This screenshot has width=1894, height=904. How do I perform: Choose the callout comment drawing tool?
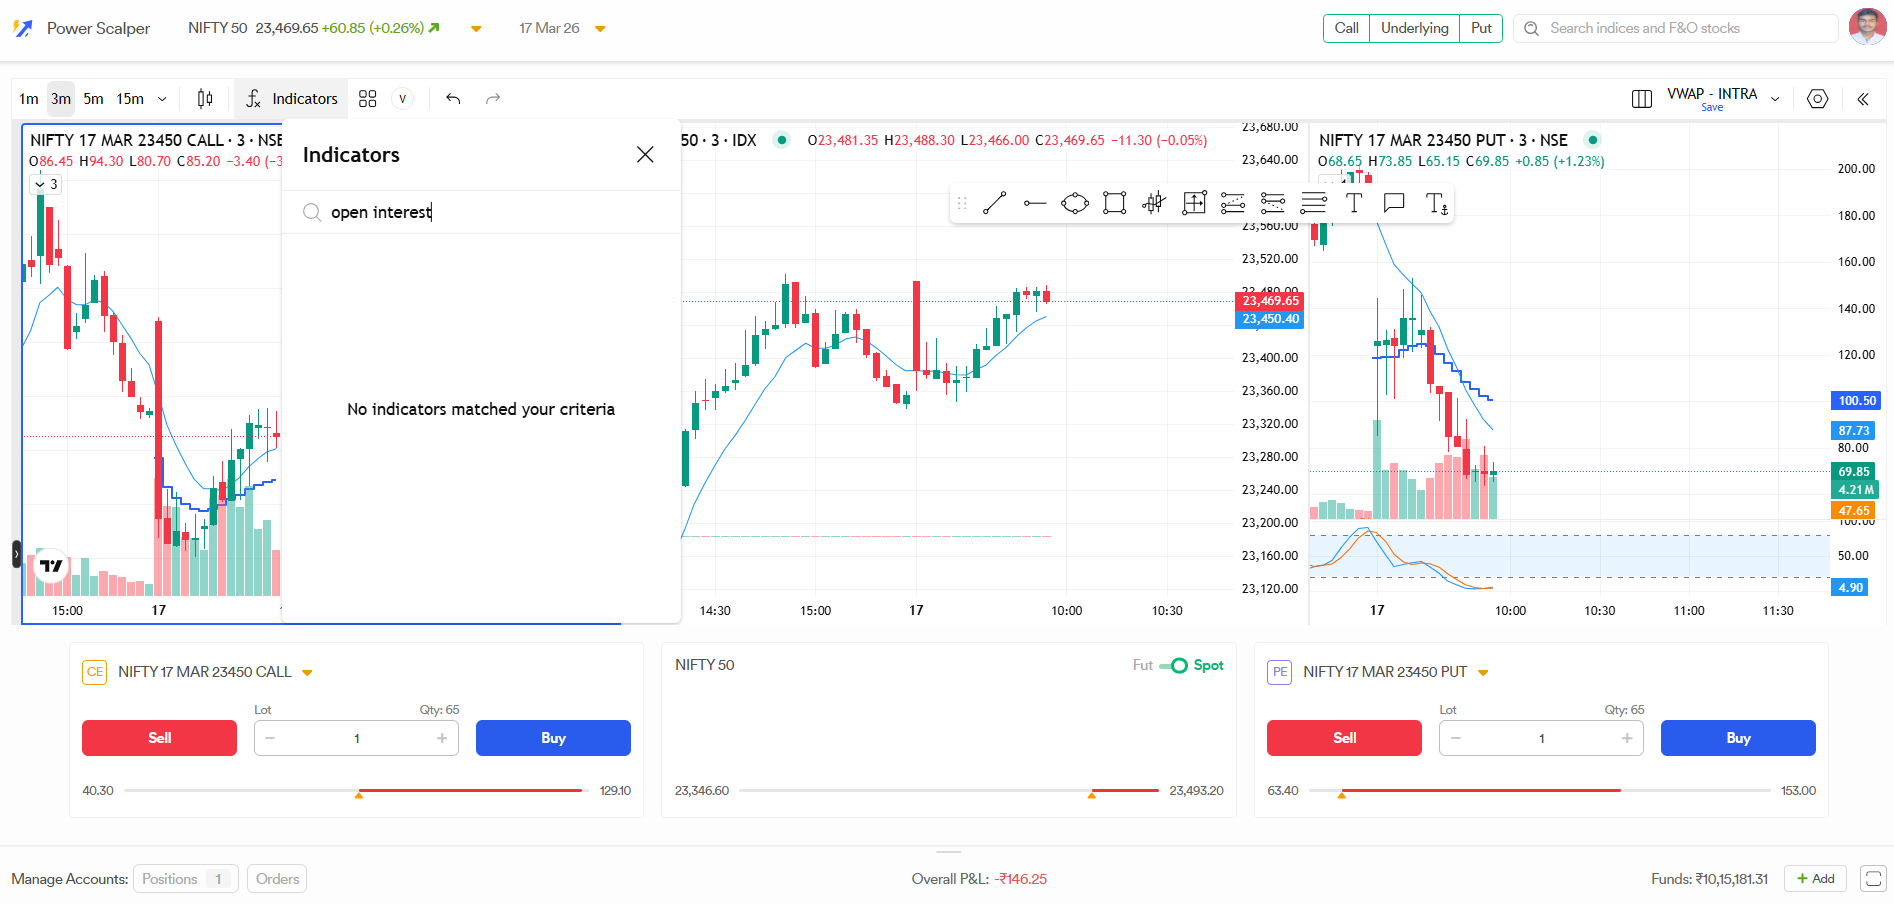coord(1393,204)
